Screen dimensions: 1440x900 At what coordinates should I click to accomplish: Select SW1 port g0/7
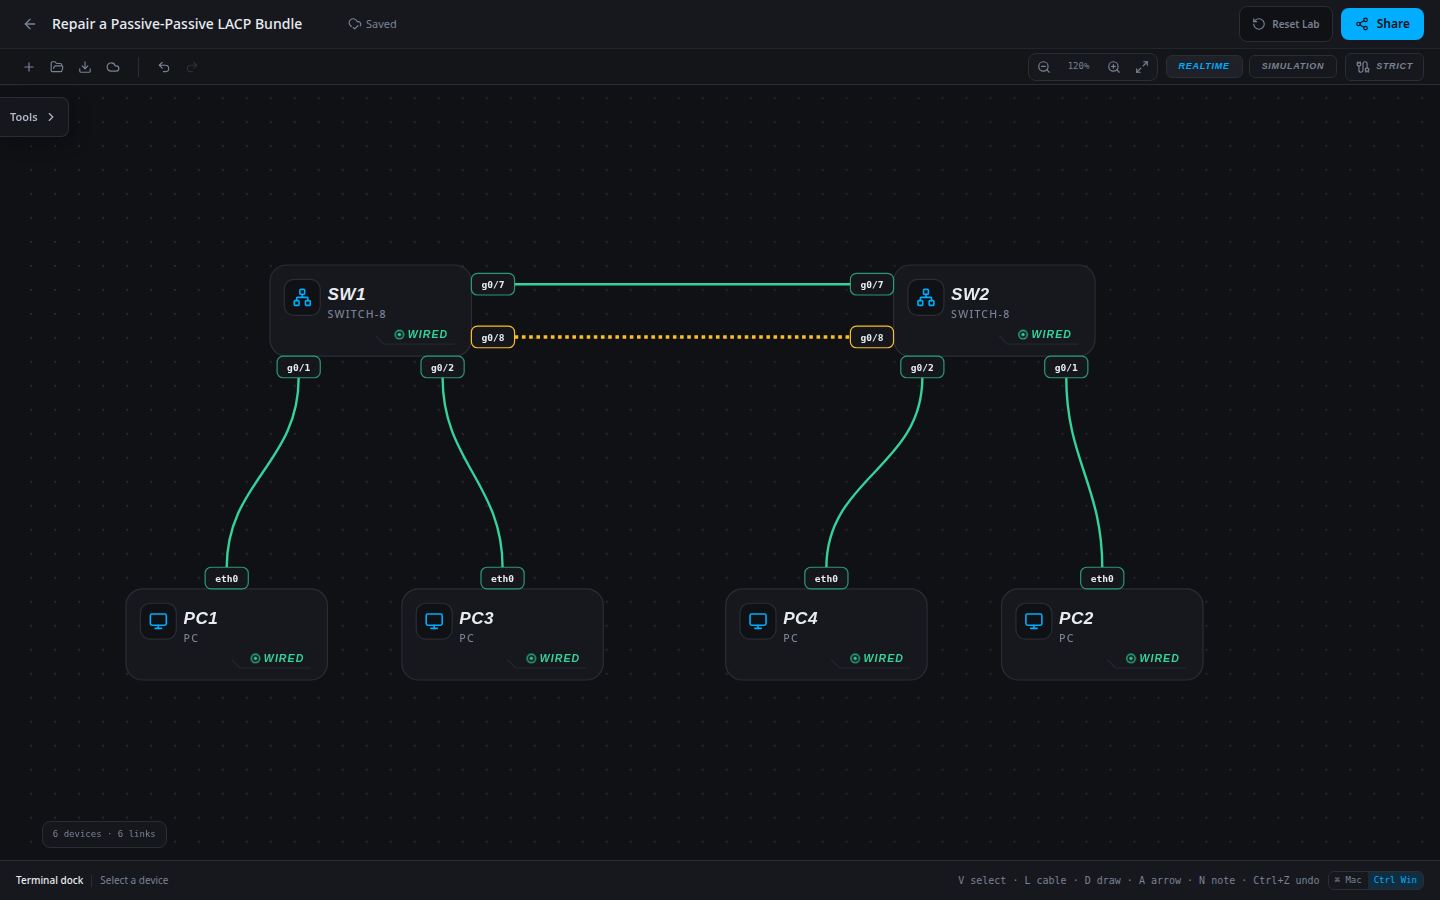pyautogui.click(x=493, y=285)
